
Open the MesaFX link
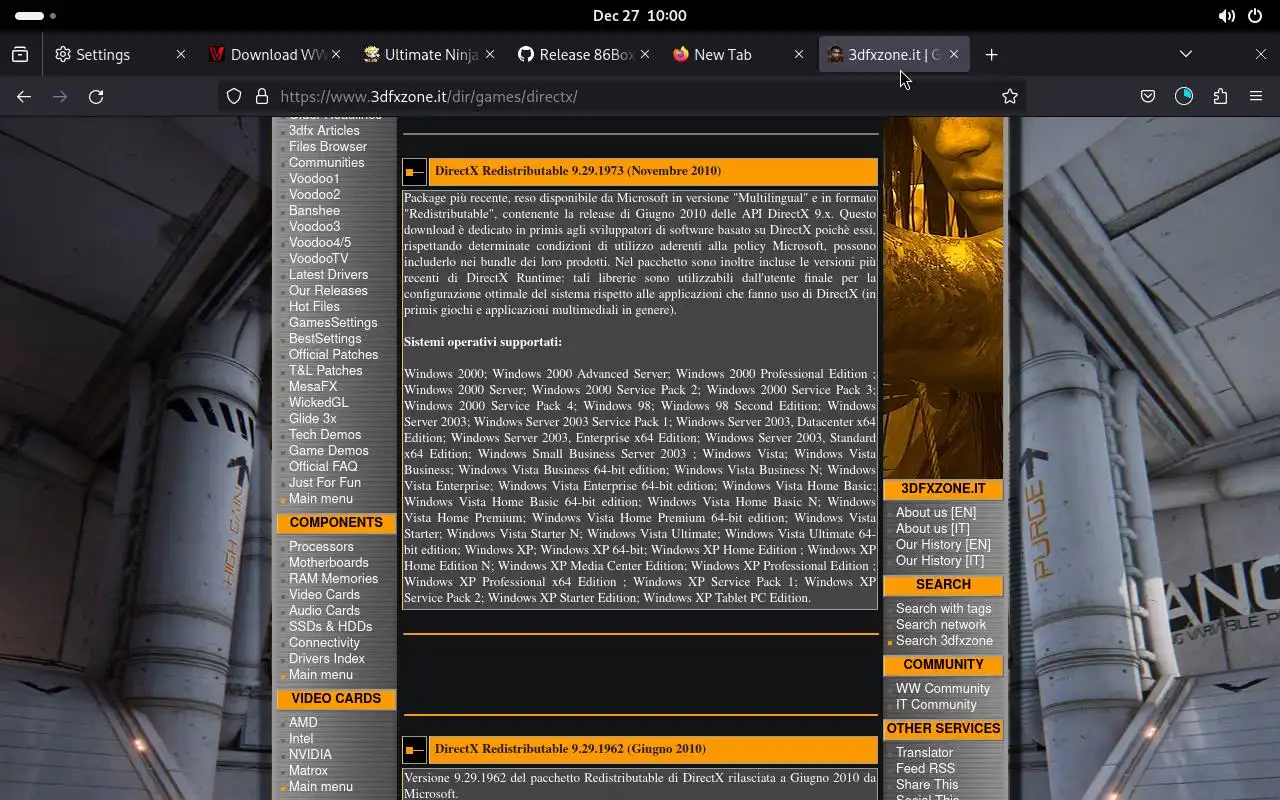[x=313, y=387]
